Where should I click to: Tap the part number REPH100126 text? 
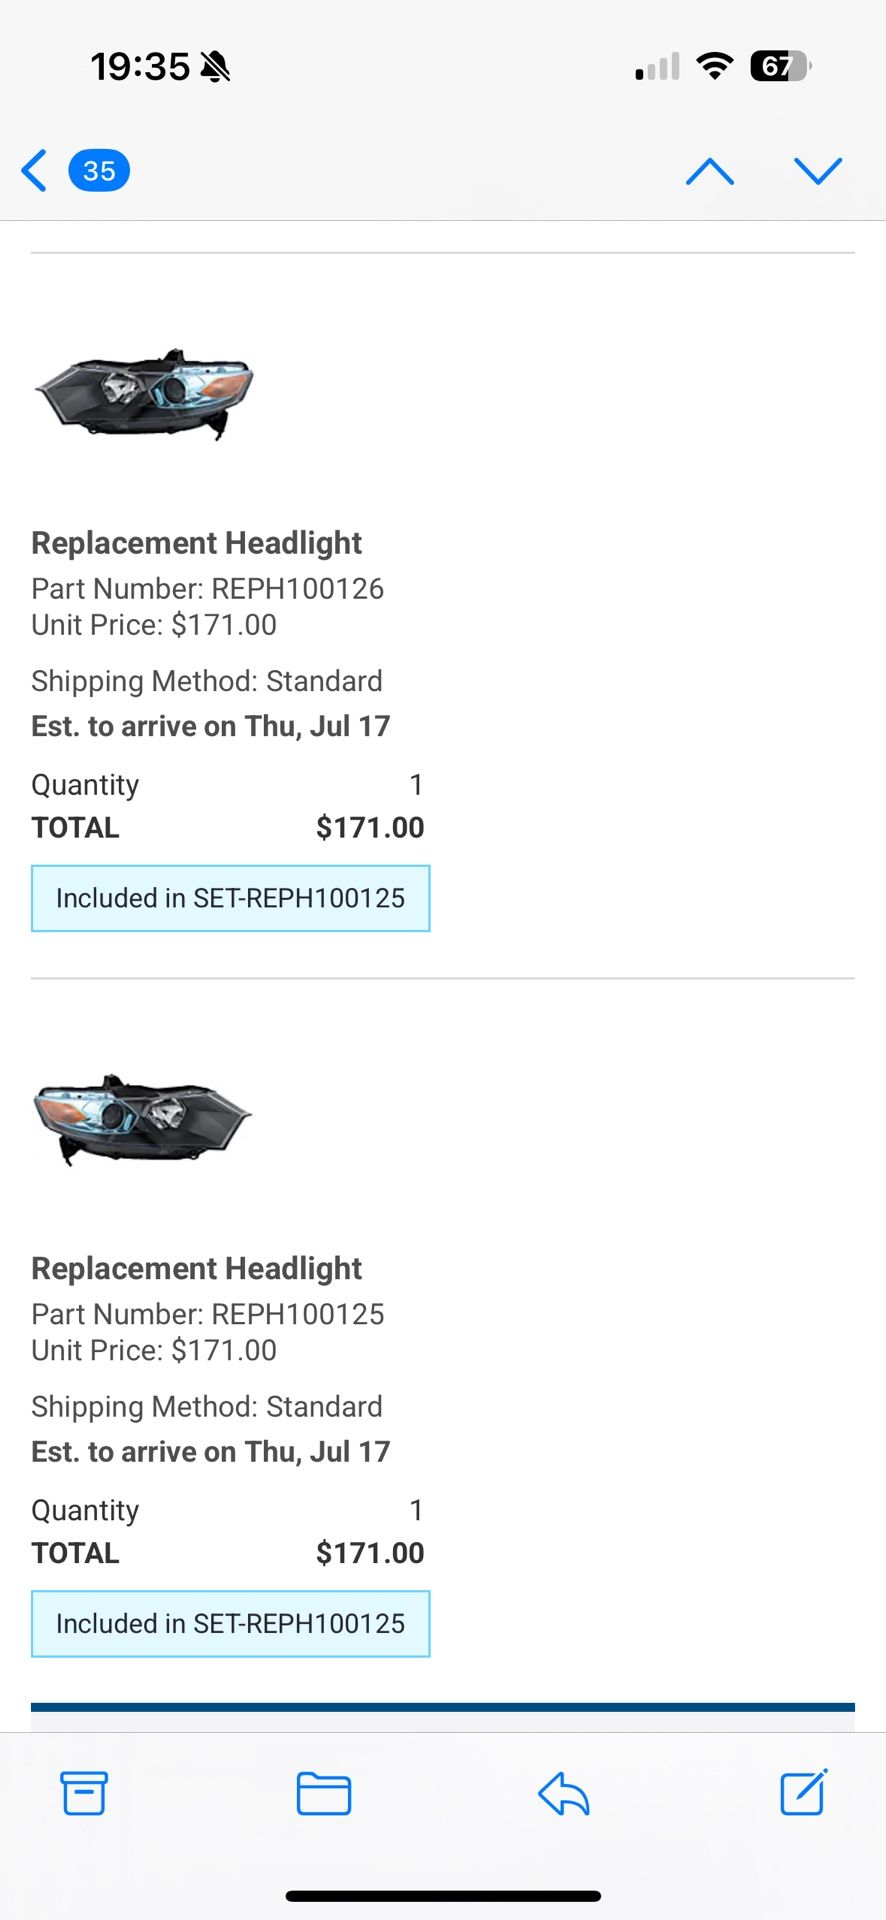click(208, 589)
